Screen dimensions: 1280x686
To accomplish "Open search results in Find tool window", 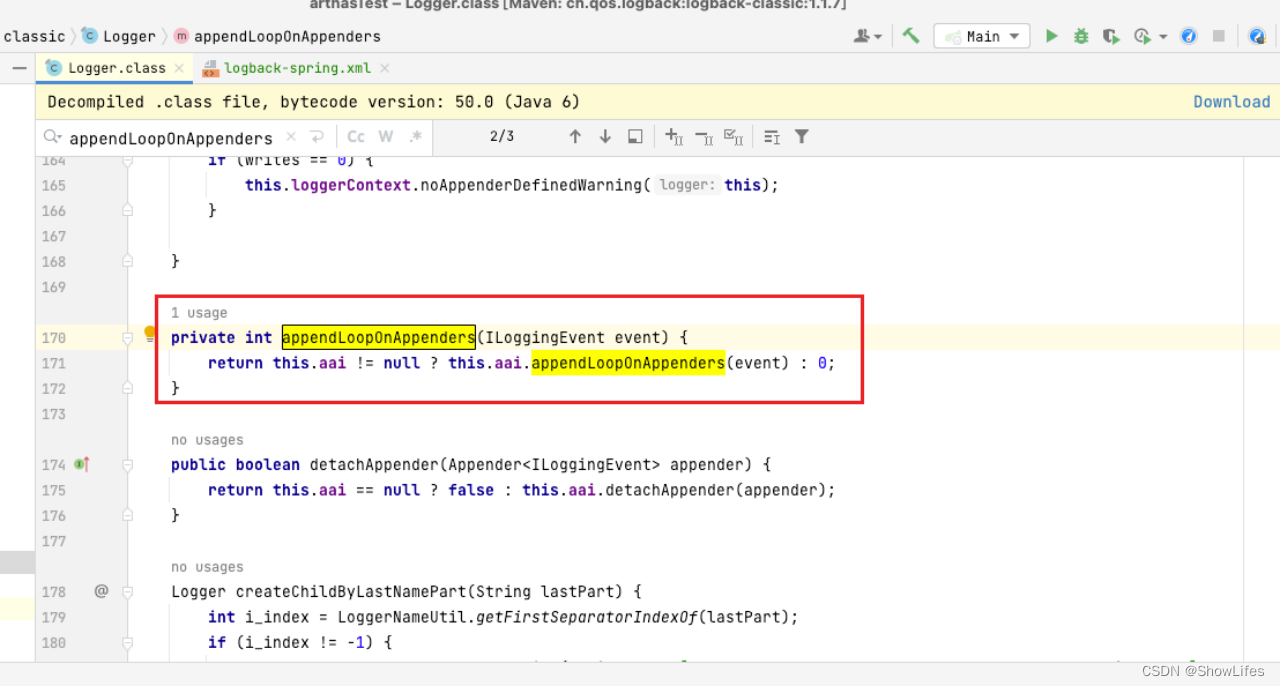I will pos(635,136).
